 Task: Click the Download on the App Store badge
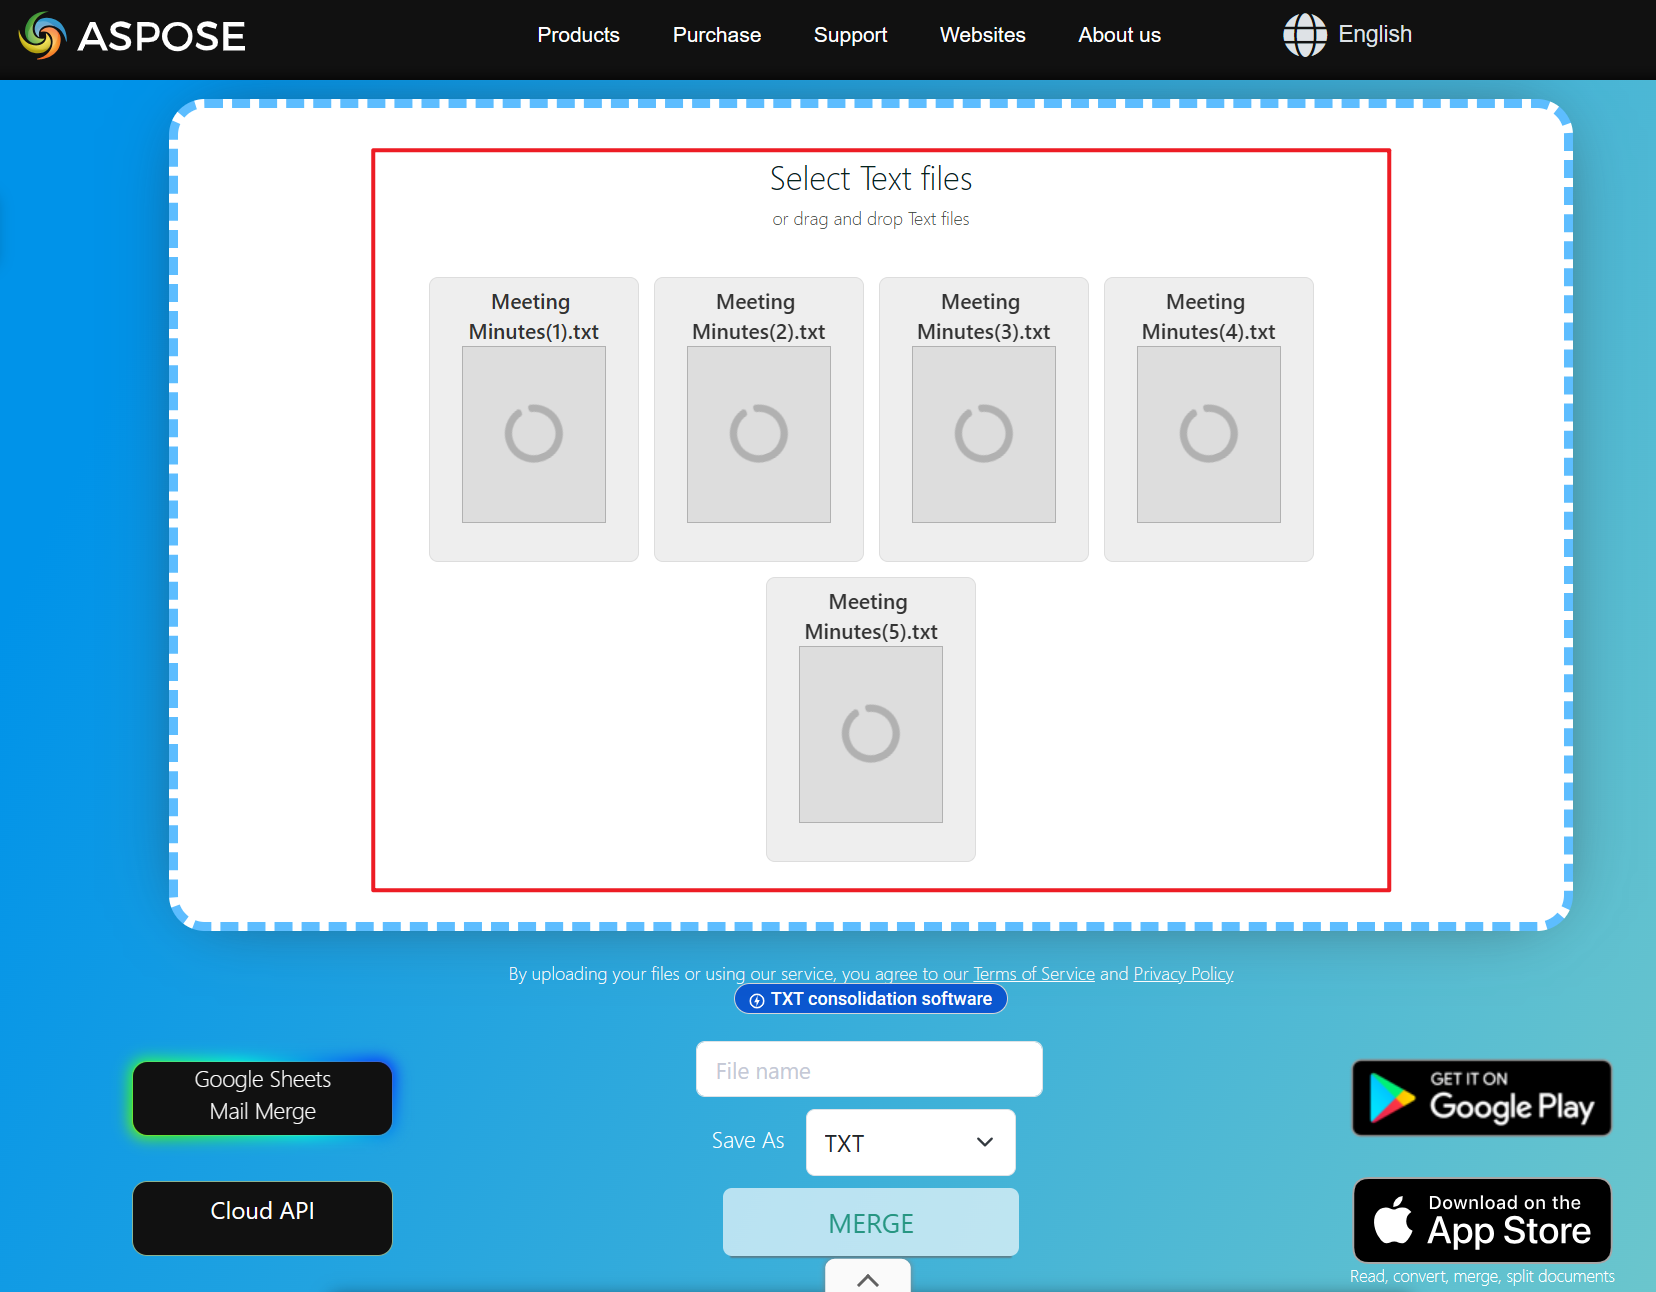click(x=1482, y=1220)
